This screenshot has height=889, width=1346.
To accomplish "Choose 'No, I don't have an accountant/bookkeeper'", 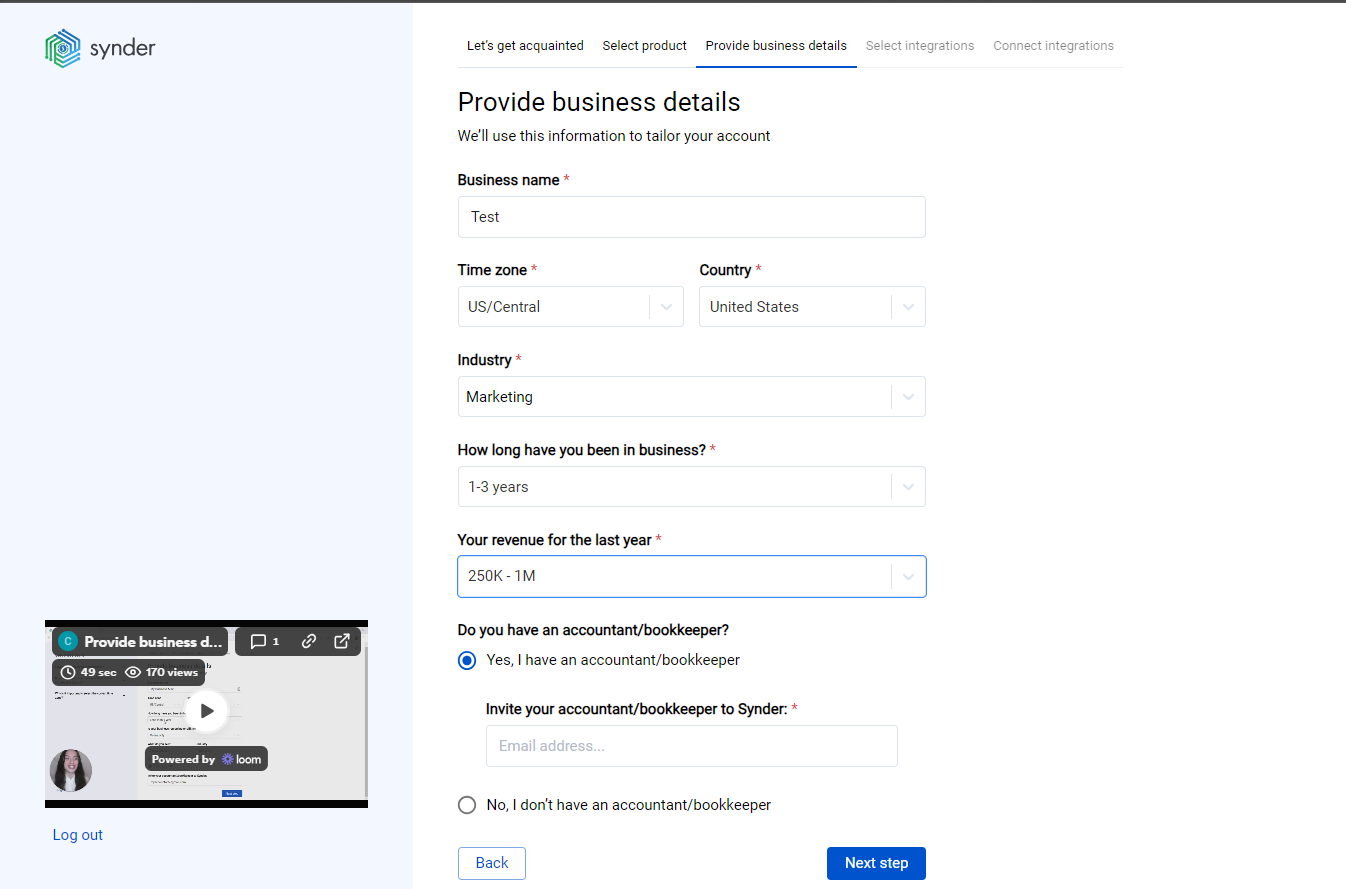I will click(x=467, y=804).
